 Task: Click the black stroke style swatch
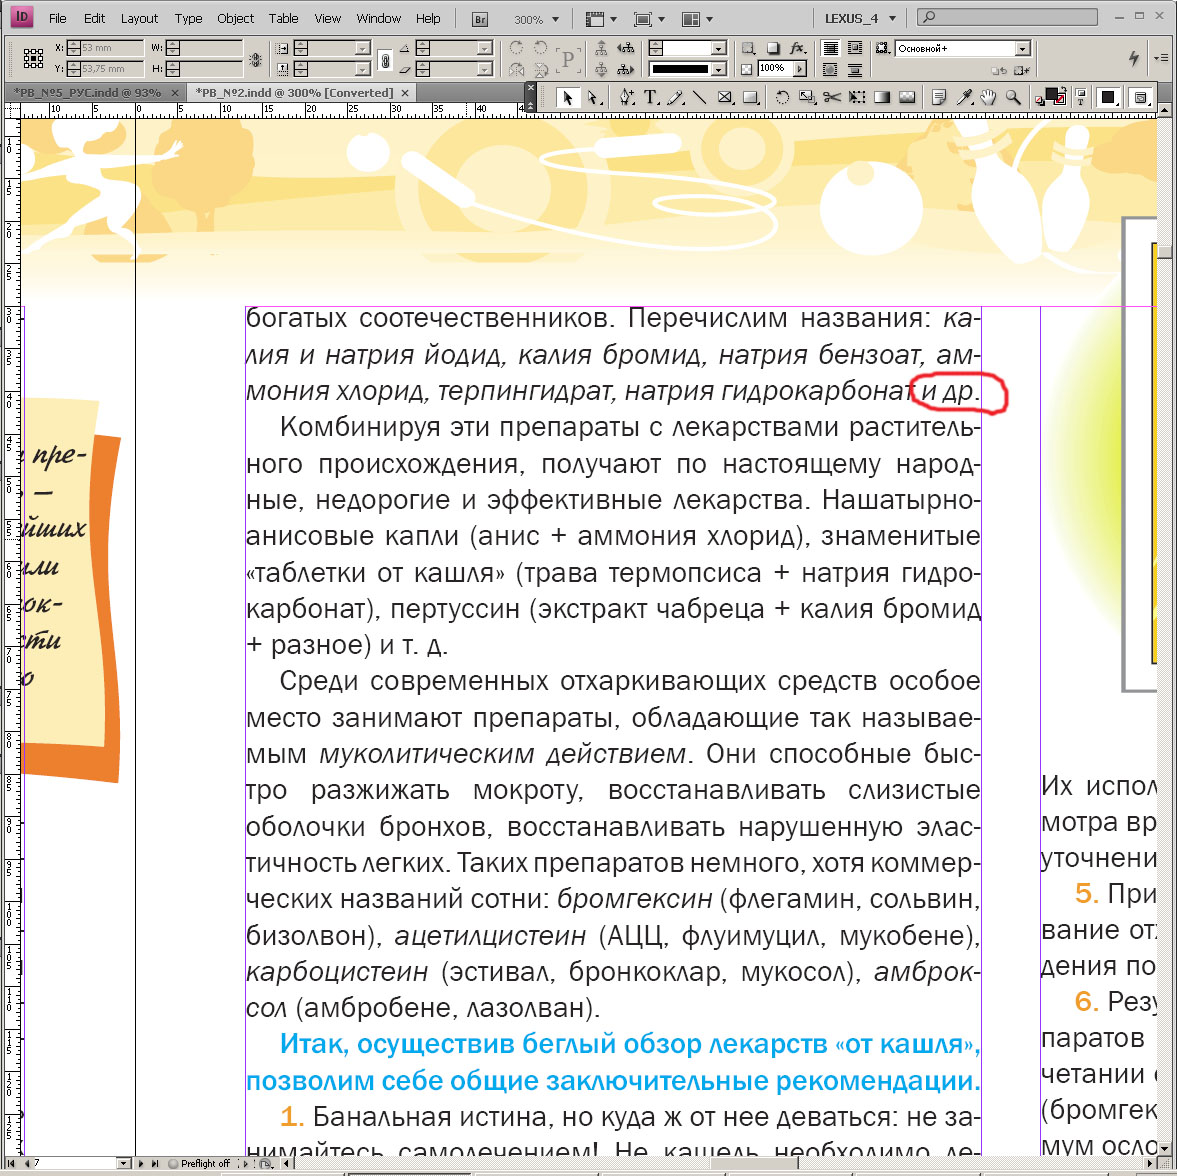click(x=681, y=69)
